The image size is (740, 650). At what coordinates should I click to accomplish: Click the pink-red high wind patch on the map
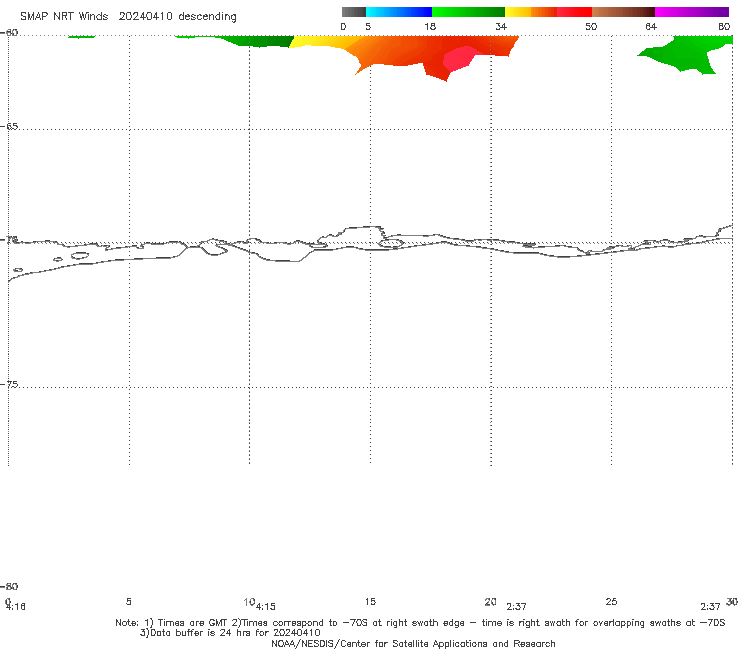pos(459,59)
